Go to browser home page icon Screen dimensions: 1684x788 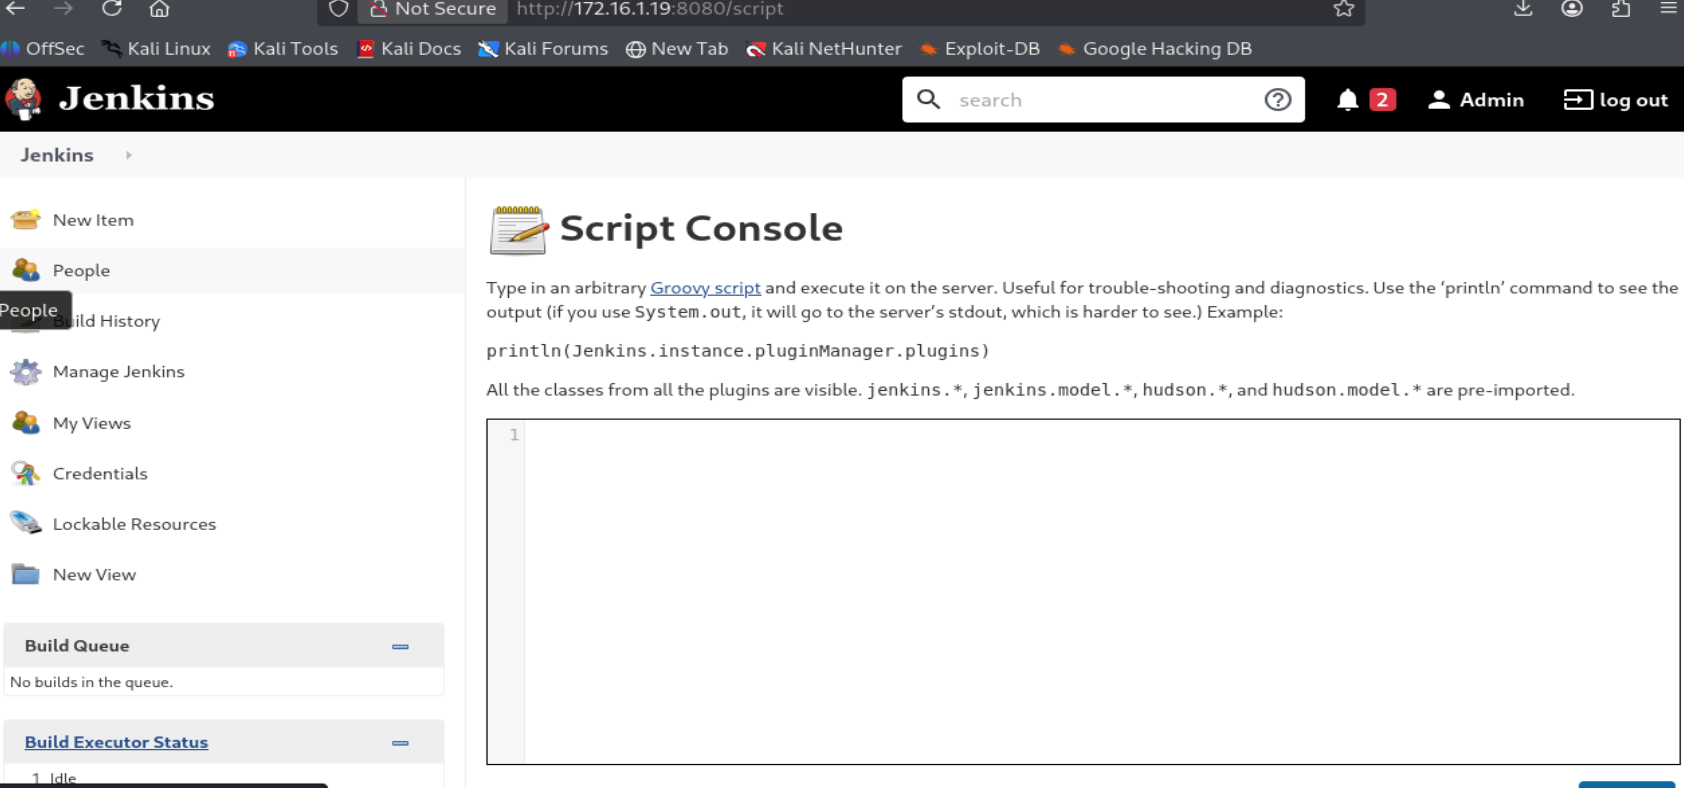click(159, 8)
